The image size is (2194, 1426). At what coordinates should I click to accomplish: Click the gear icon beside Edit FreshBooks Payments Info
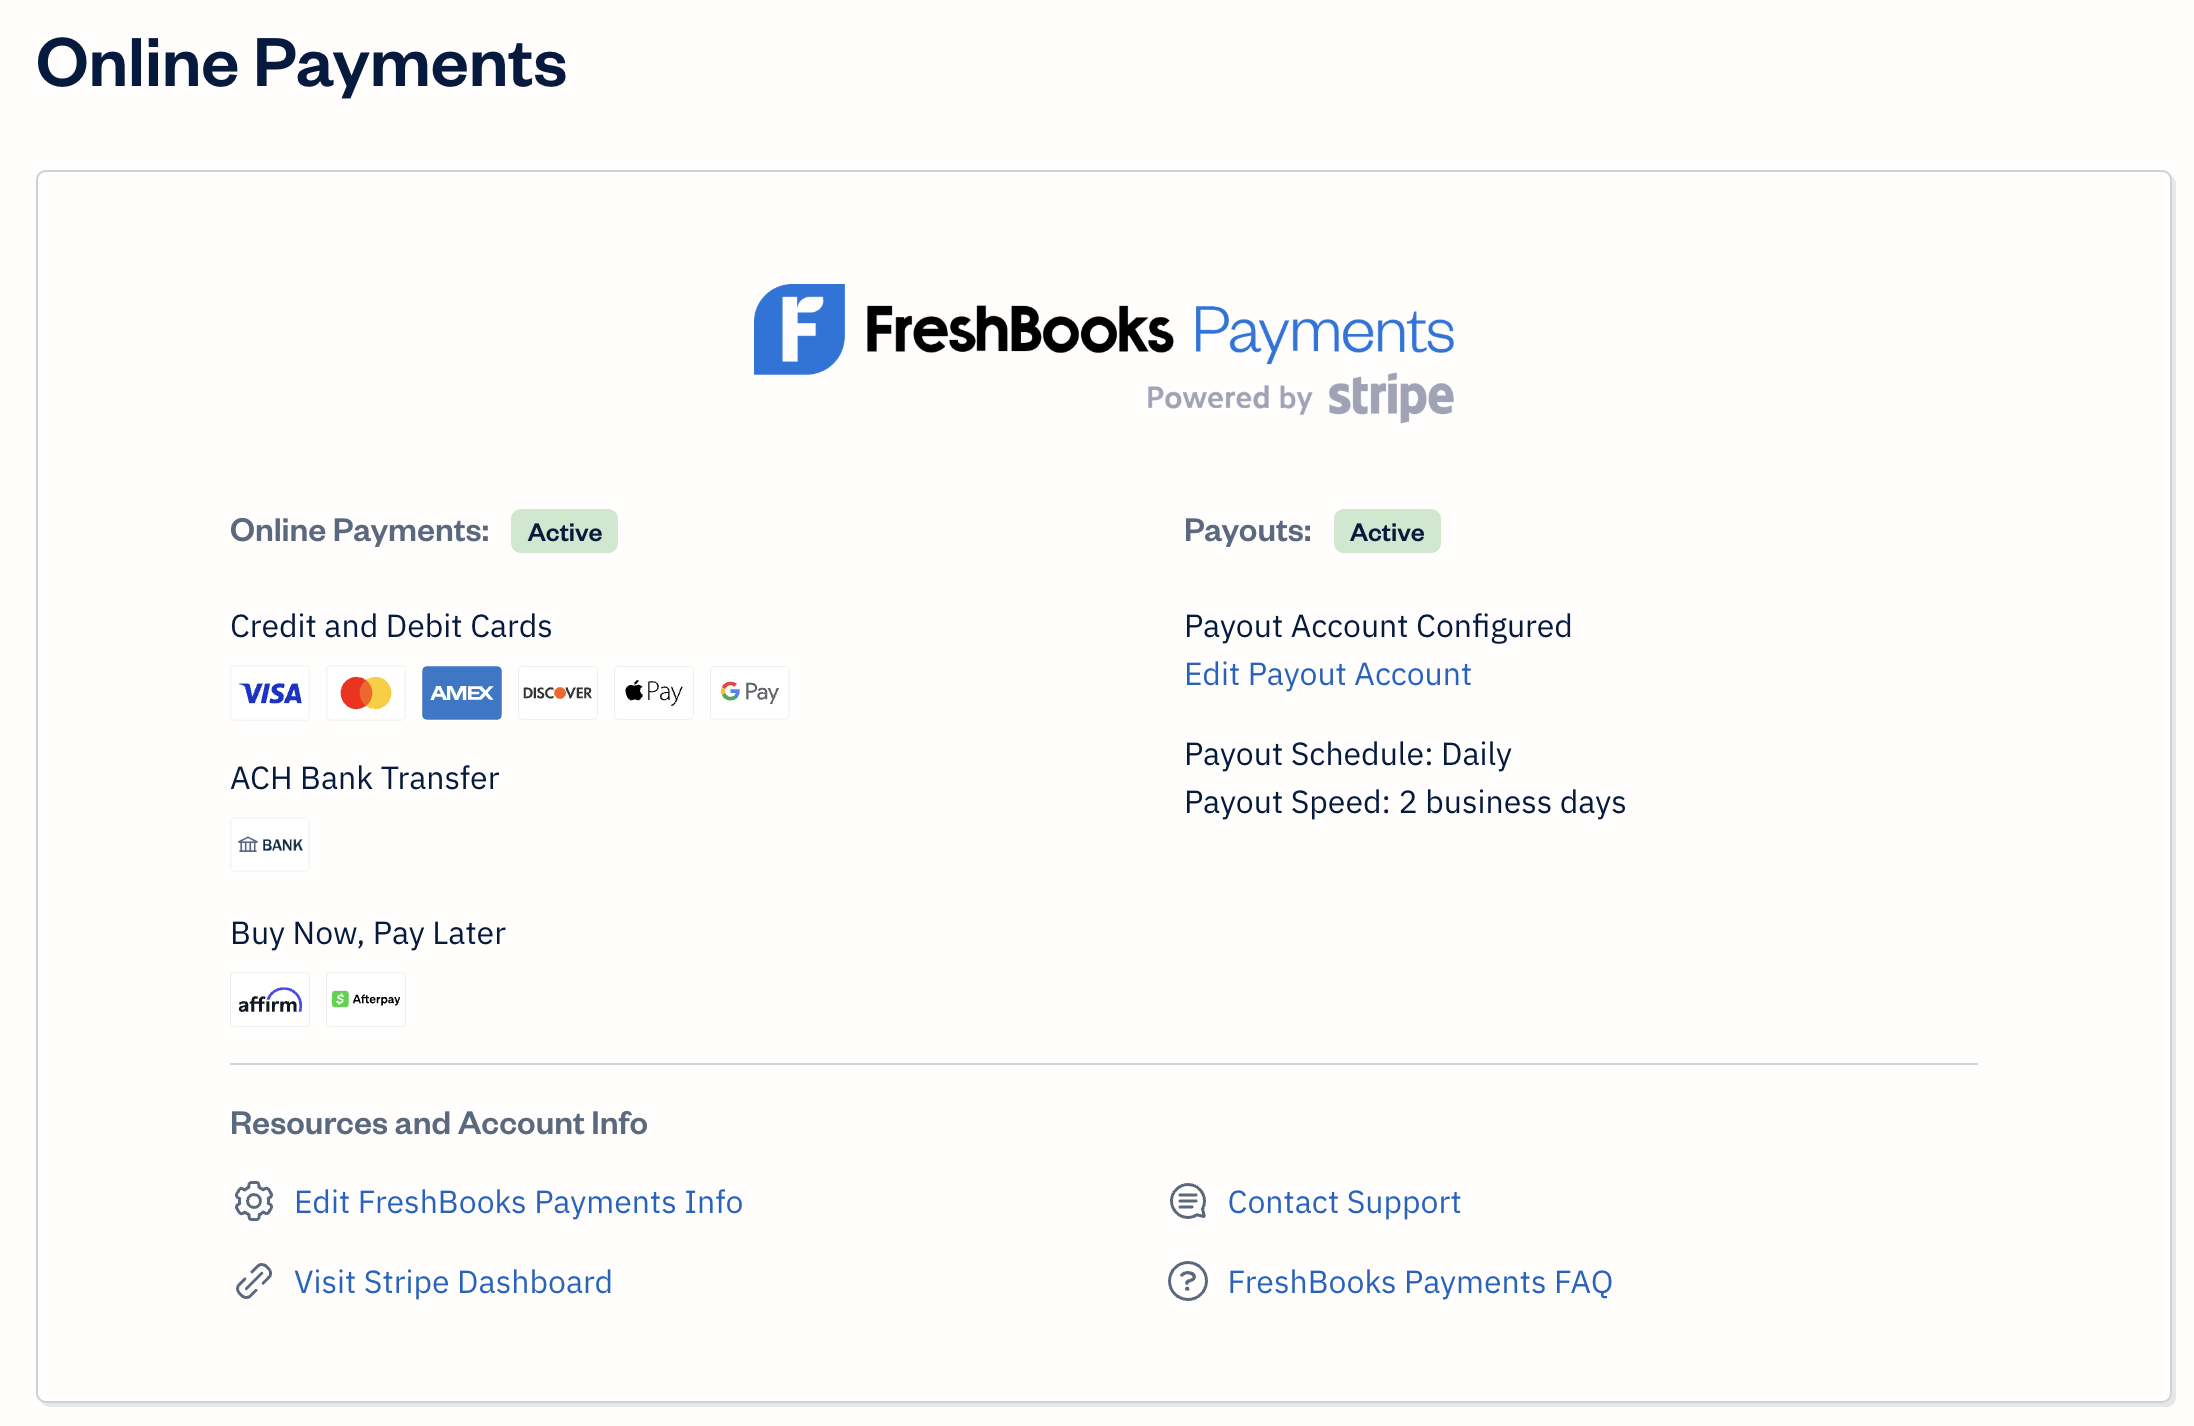click(253, 1201)
